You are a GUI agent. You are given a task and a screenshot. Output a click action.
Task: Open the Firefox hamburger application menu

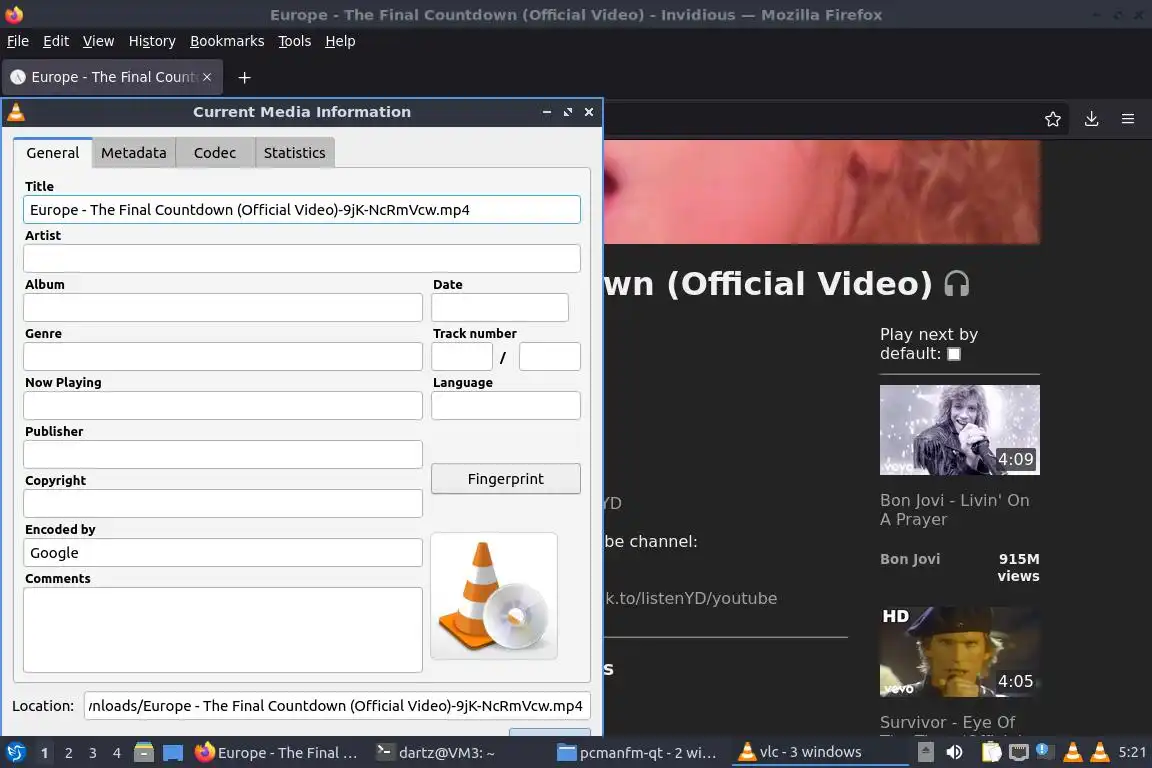[1128, 119]
